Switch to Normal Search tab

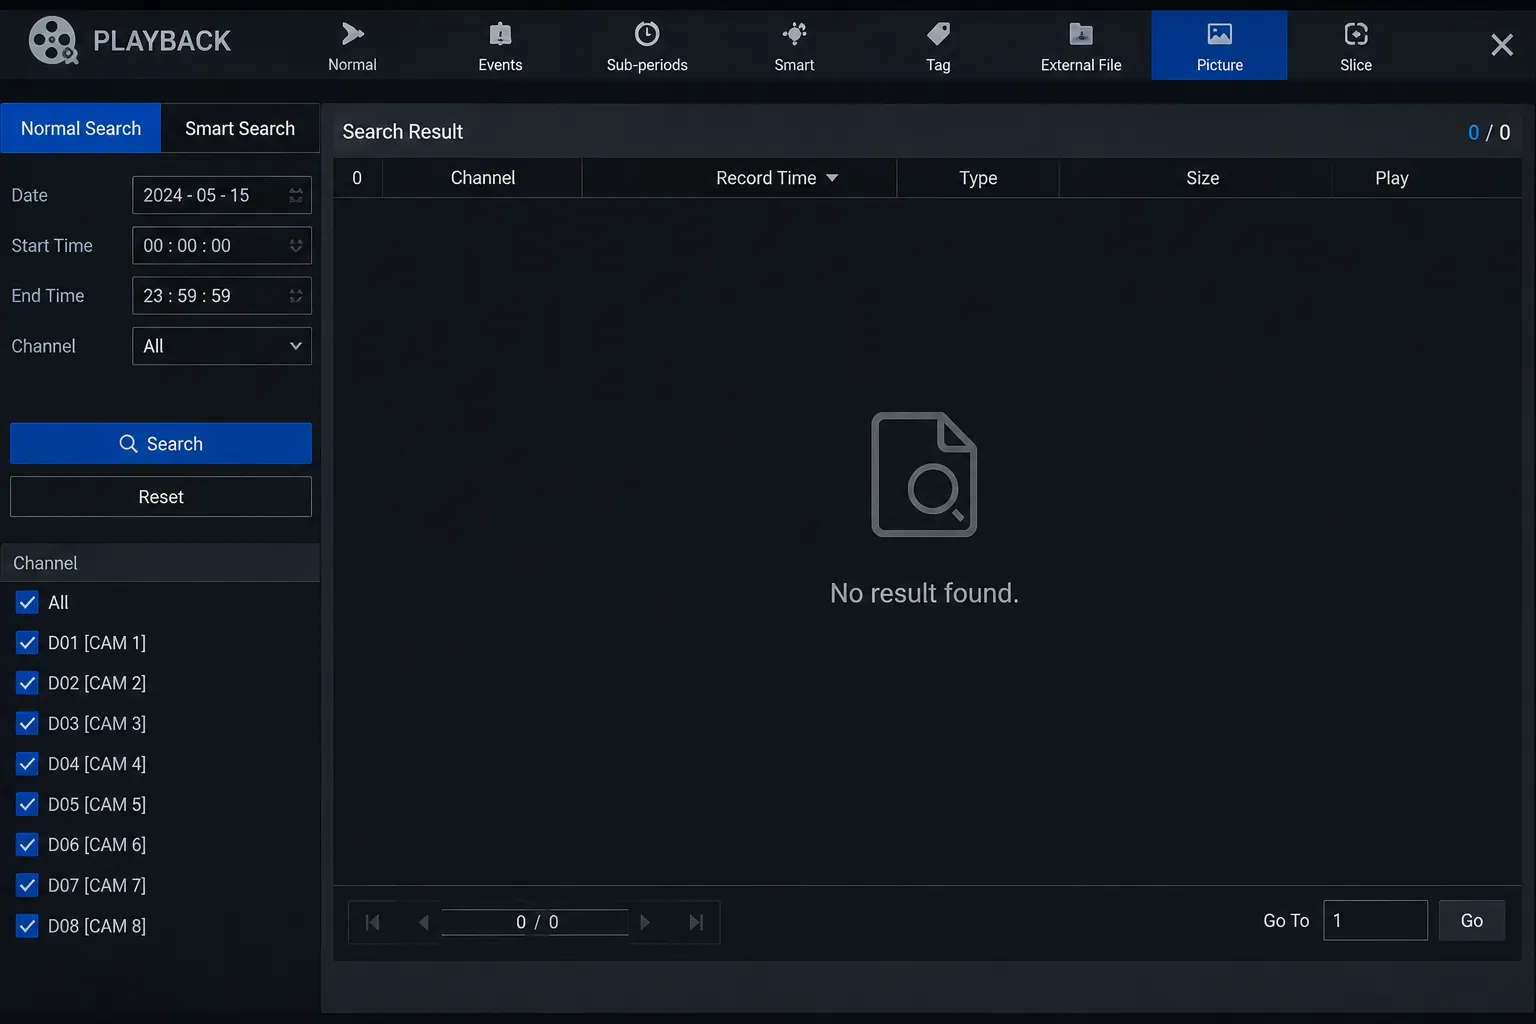pos(81,128)
